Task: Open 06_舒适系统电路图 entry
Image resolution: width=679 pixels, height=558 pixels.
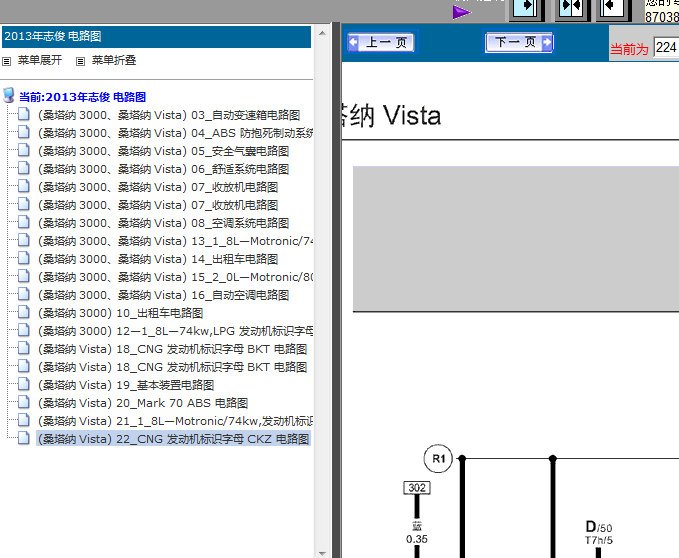Action: tap(163, 169)
